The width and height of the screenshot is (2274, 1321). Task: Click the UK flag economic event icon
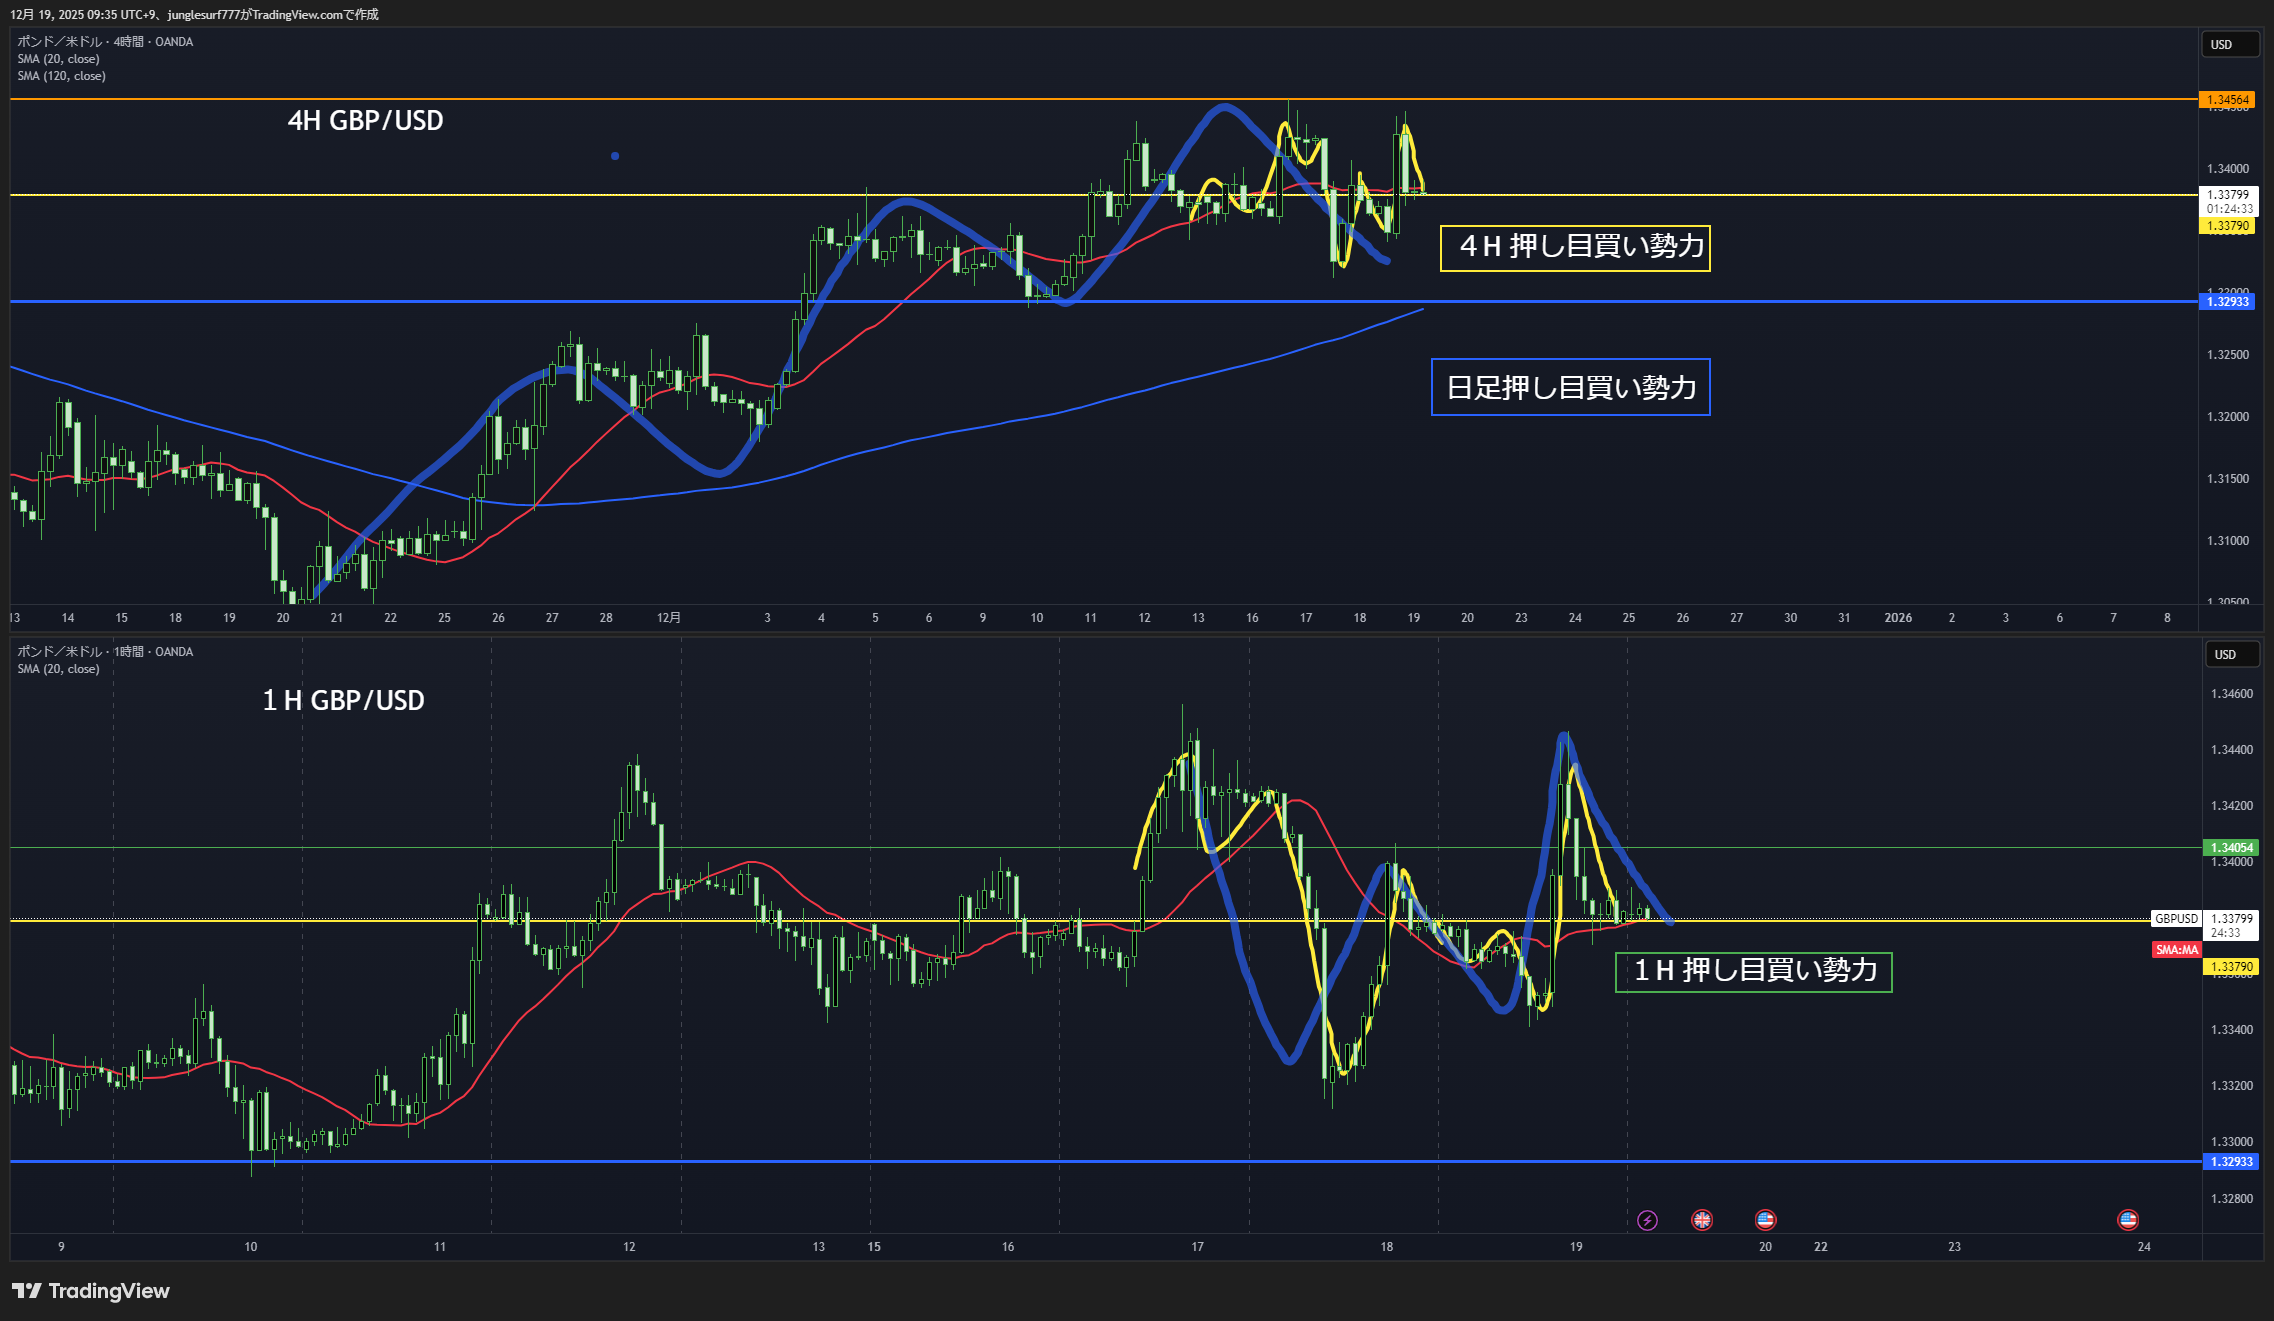coord(1702,1220)
